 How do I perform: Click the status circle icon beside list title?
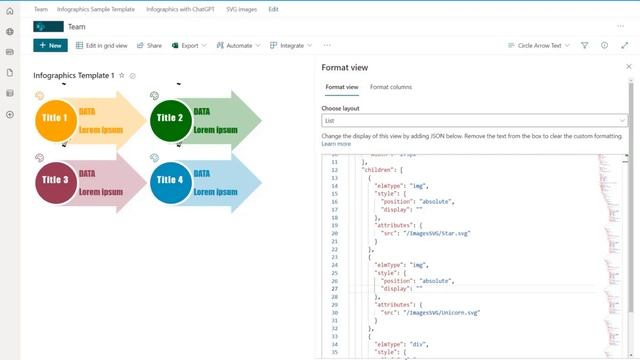tap(133, 76)
